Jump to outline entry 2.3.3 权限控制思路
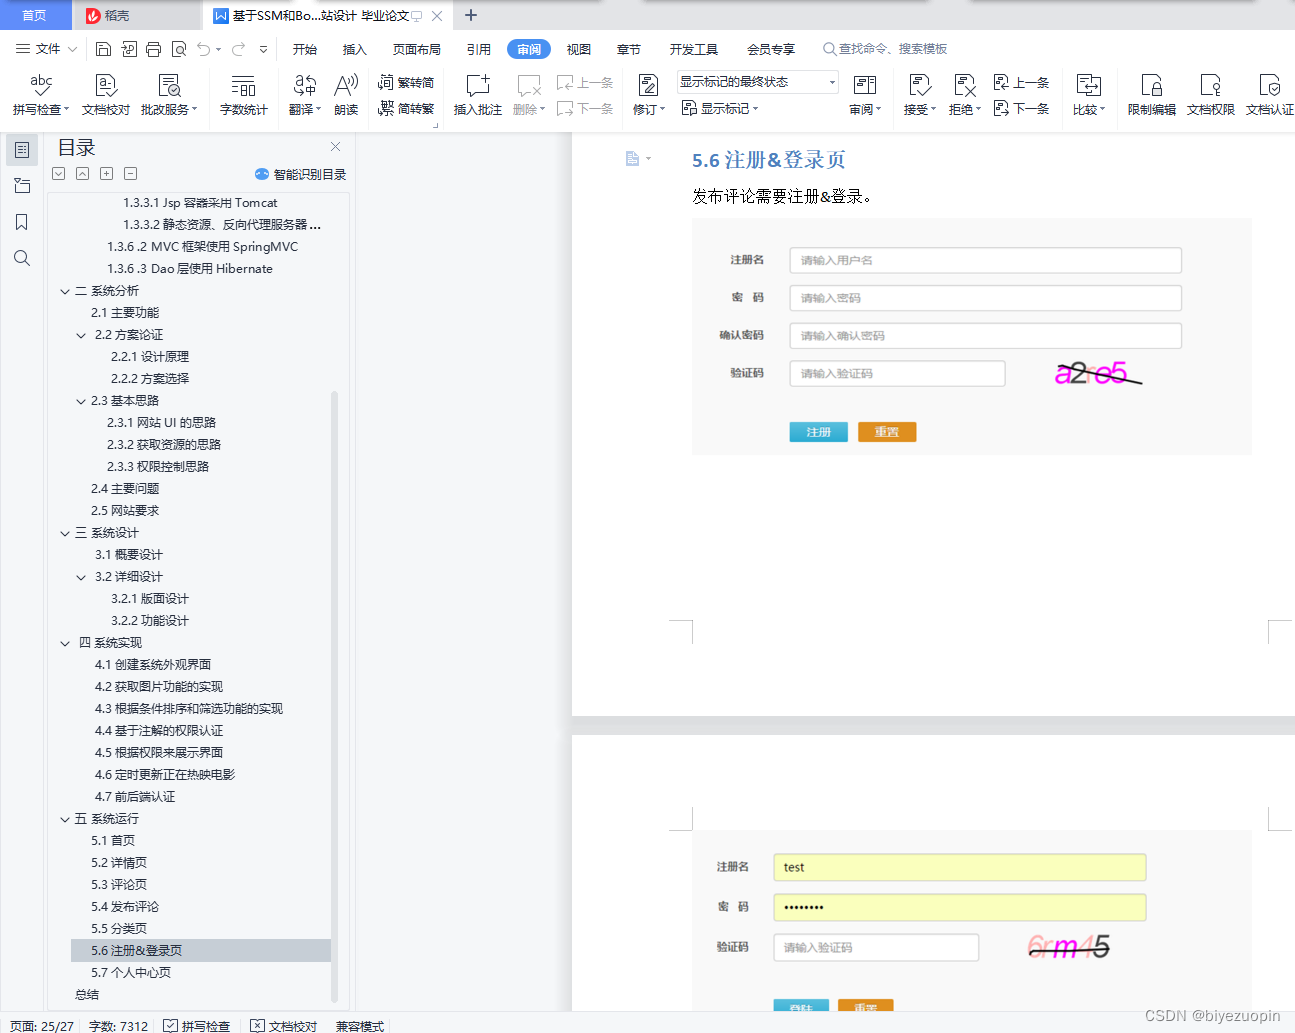Image resolution: width=1295 pixels, height=1033 pixels. [x=158, y=467]
